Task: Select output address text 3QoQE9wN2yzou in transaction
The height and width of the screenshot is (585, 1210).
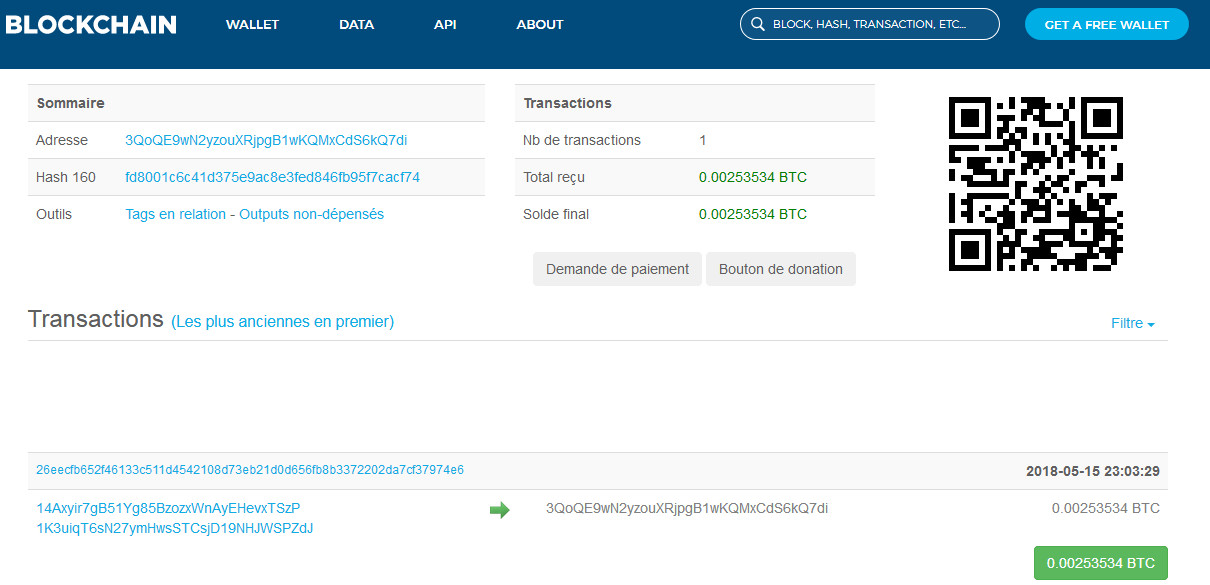Action: [687, 508]
